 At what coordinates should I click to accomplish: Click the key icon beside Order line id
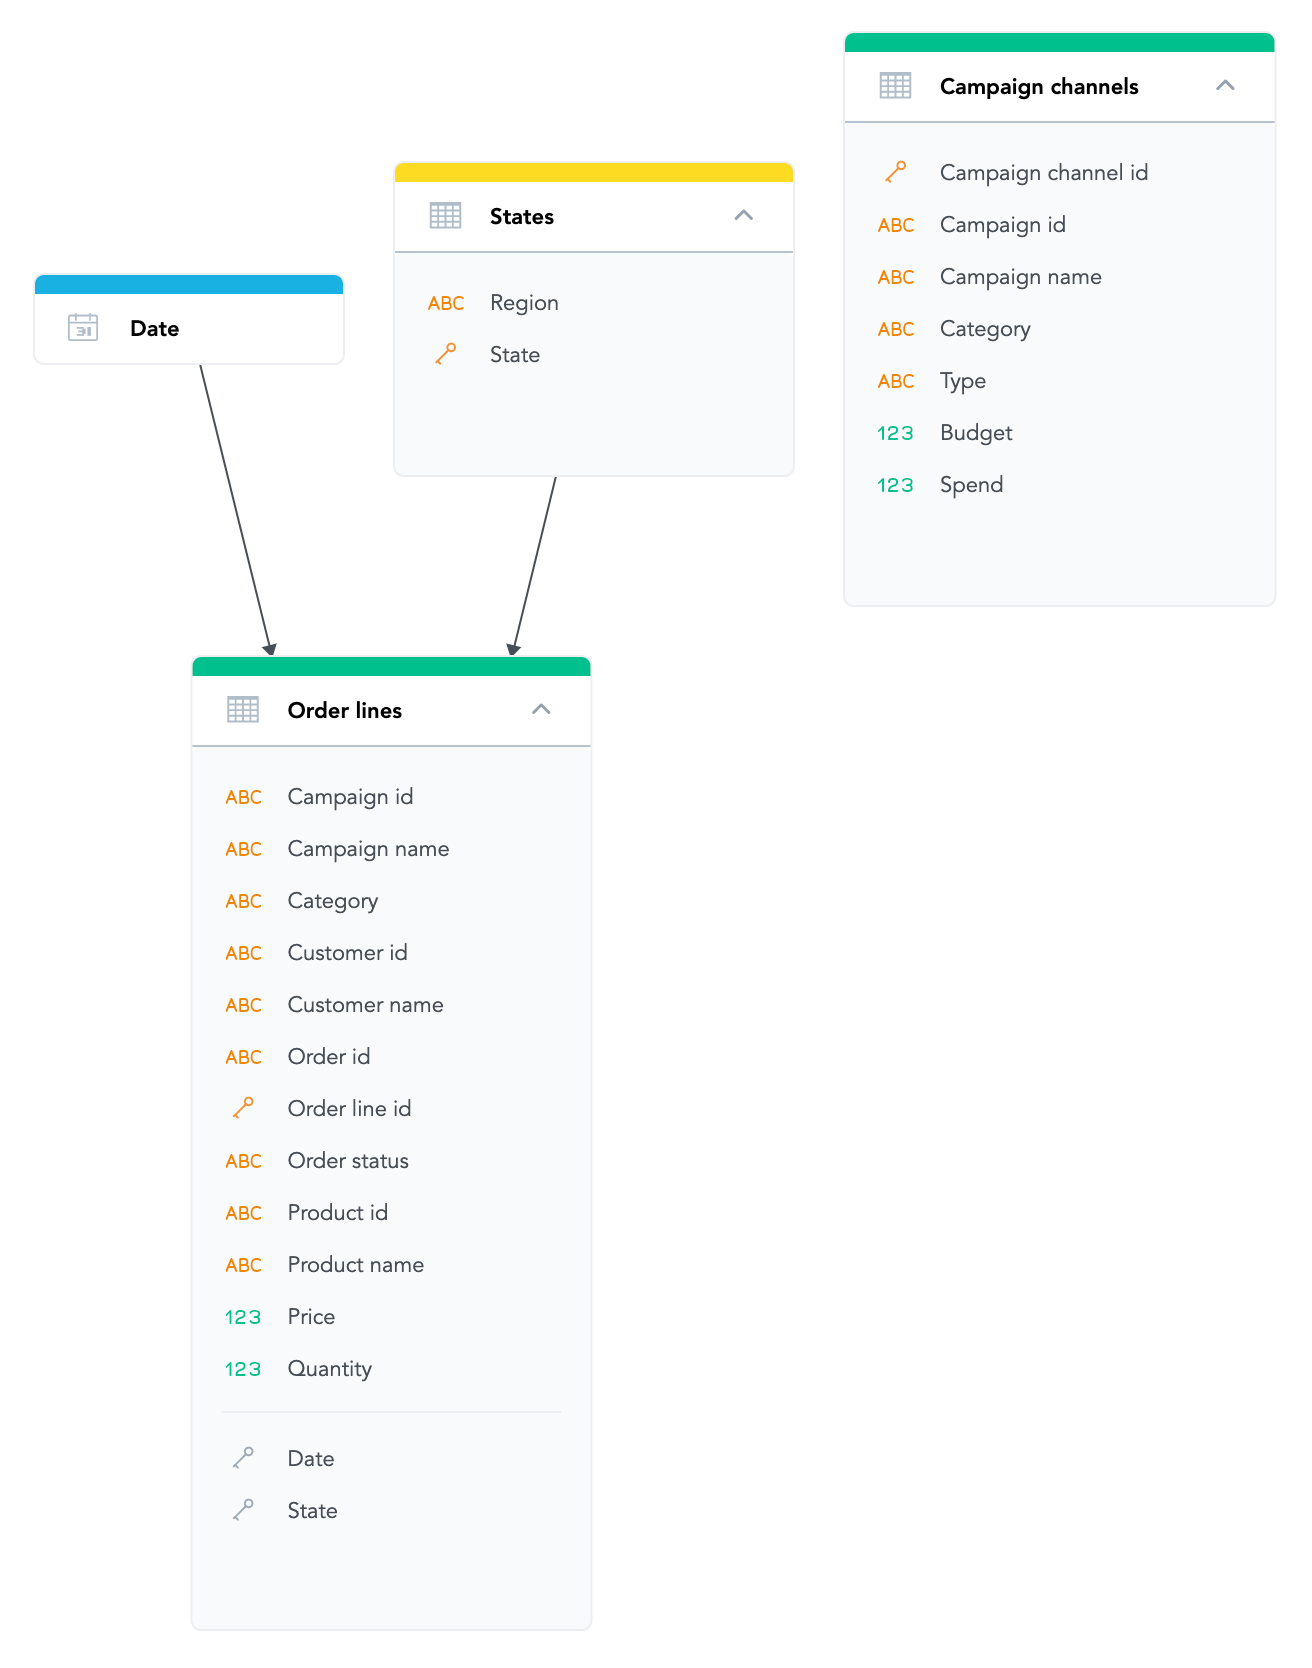pos(243,1108)
